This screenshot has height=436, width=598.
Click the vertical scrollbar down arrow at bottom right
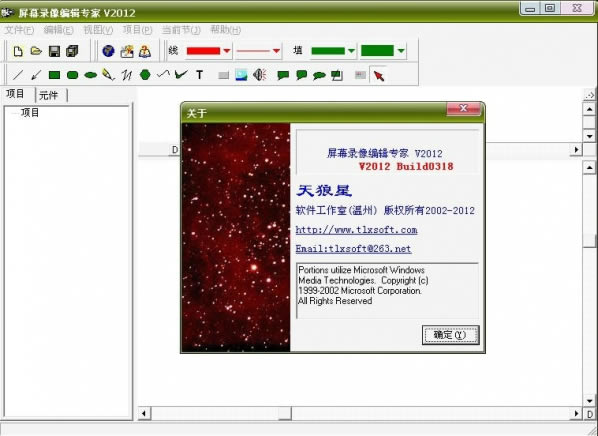pyautogui.click(x=590, y=401)
